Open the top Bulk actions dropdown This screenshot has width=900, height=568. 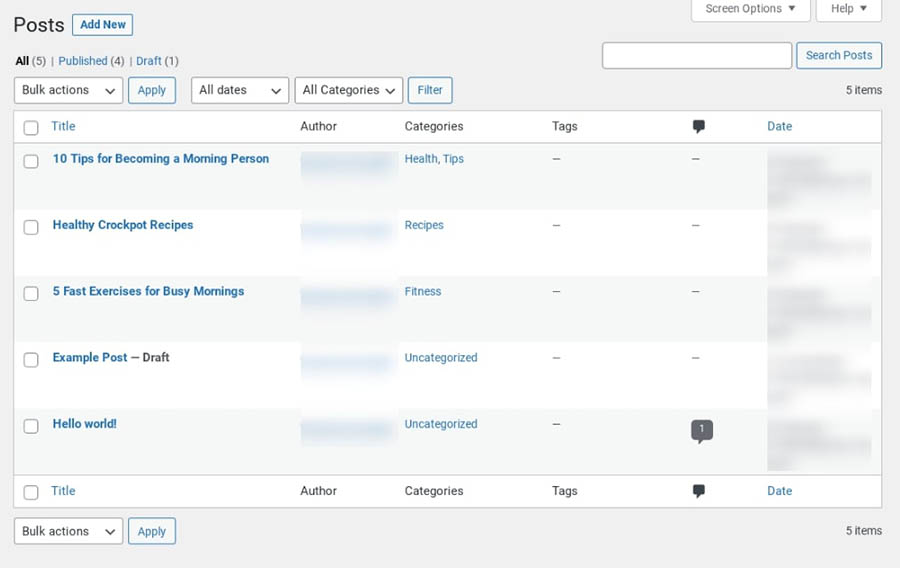pos(68,90)
